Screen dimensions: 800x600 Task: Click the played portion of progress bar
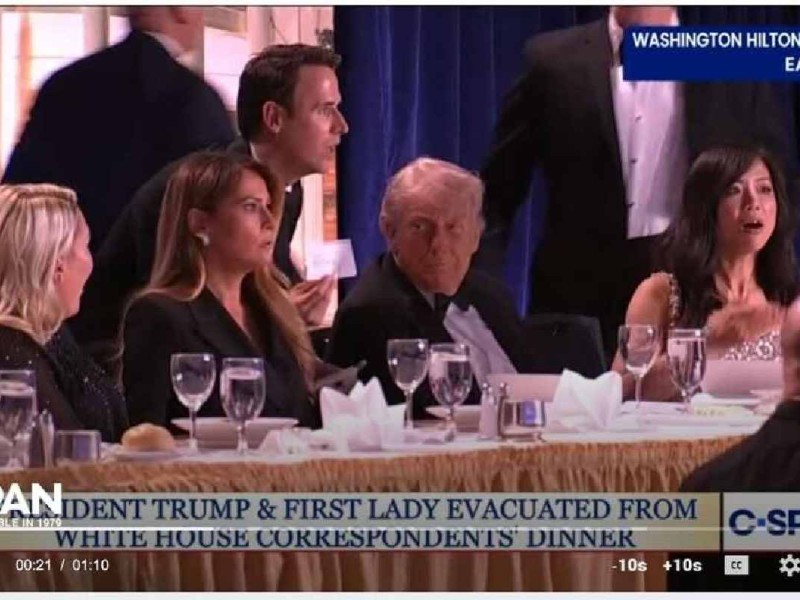(x=107, y=529)
